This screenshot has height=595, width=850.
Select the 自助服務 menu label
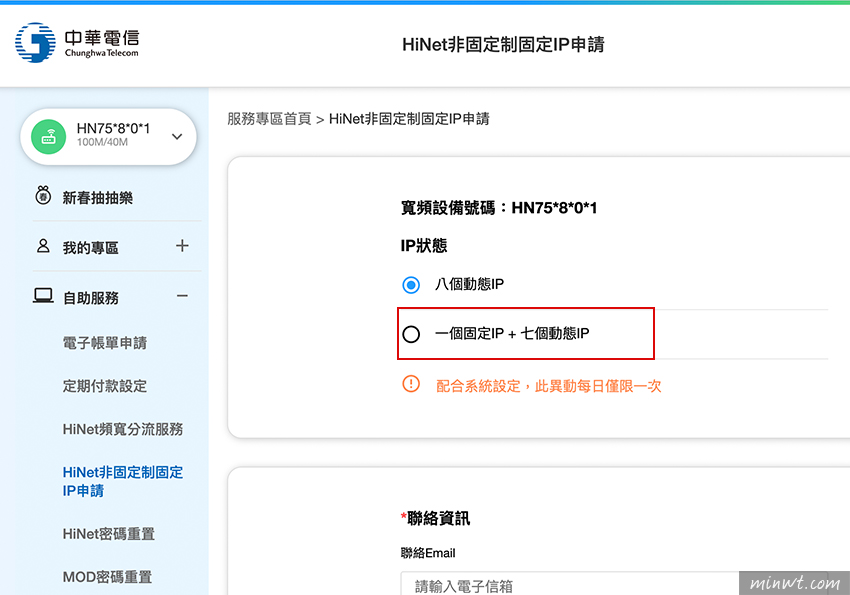tap(91, 298)
